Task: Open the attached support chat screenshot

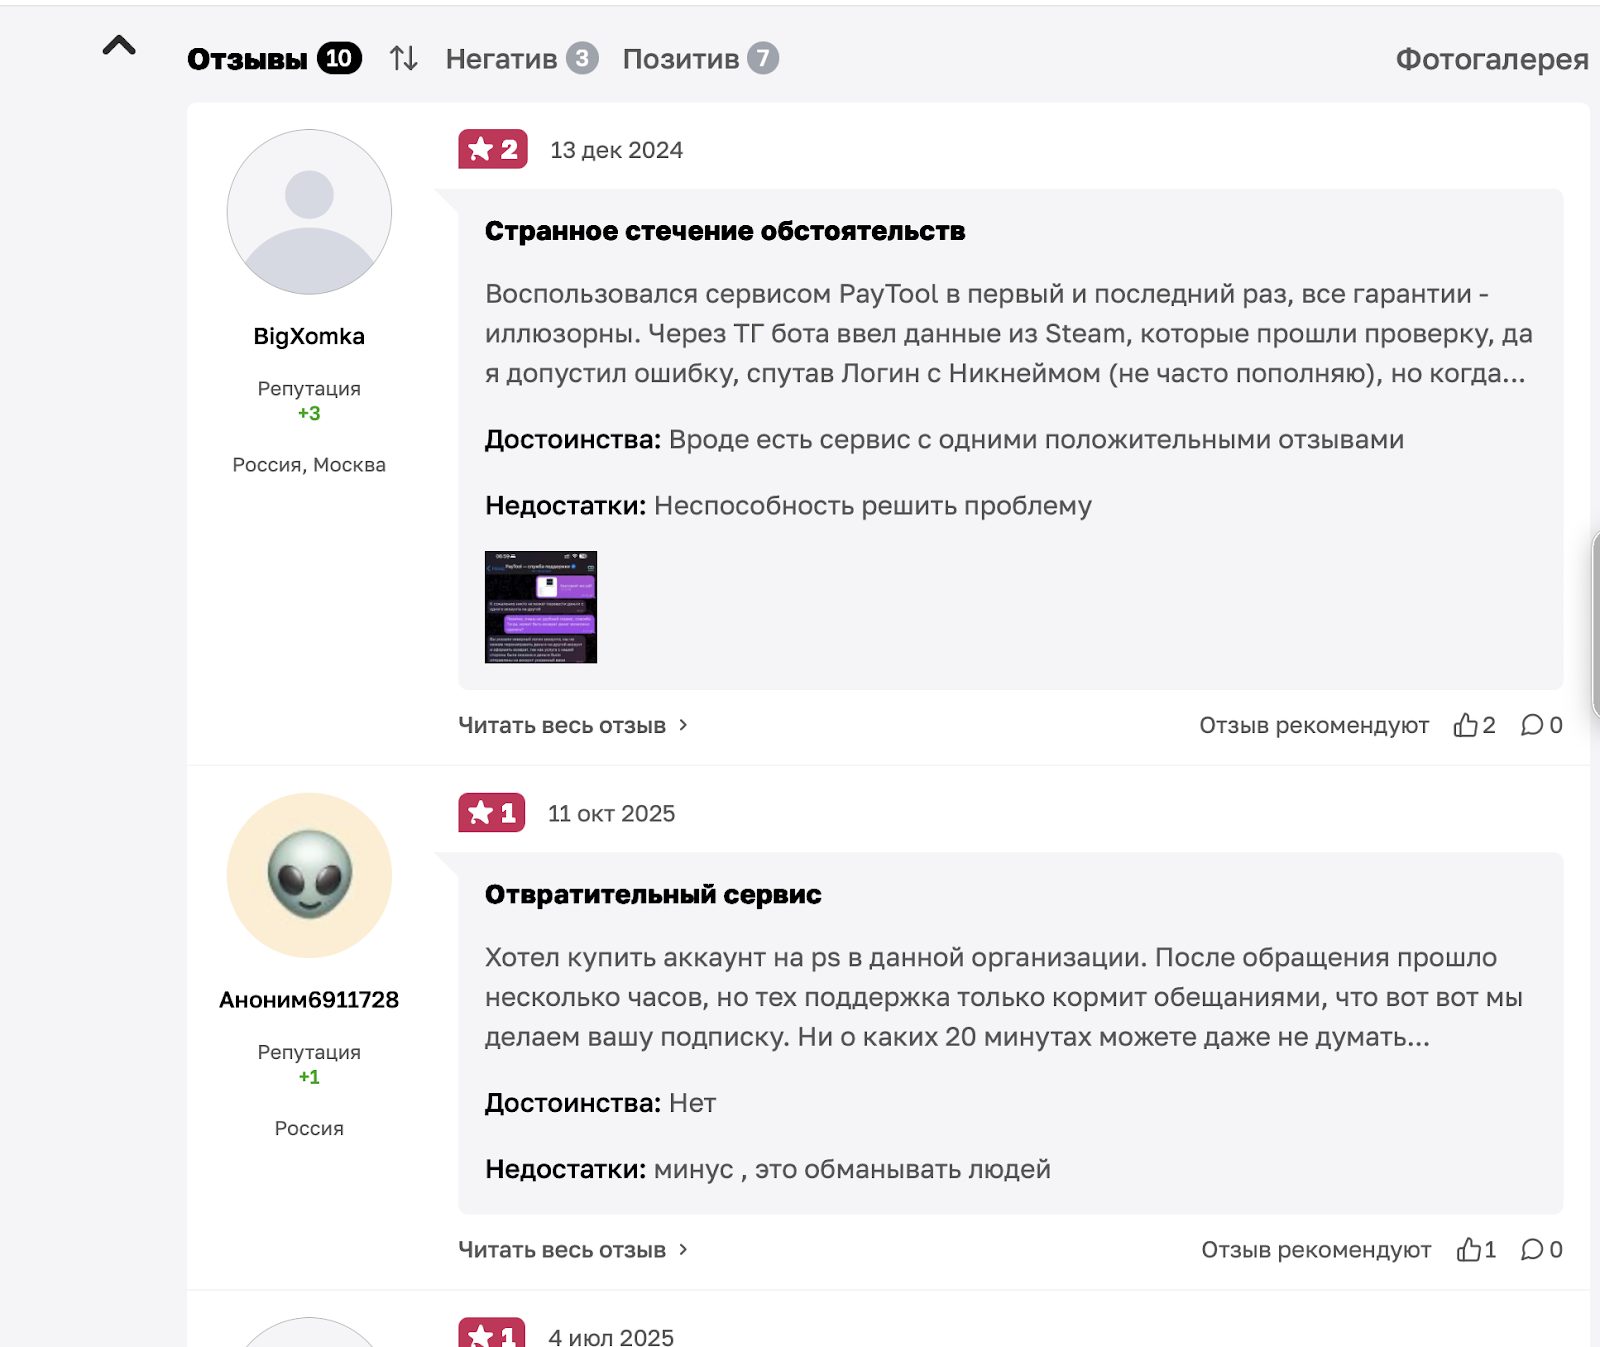Action: [540, 607]
